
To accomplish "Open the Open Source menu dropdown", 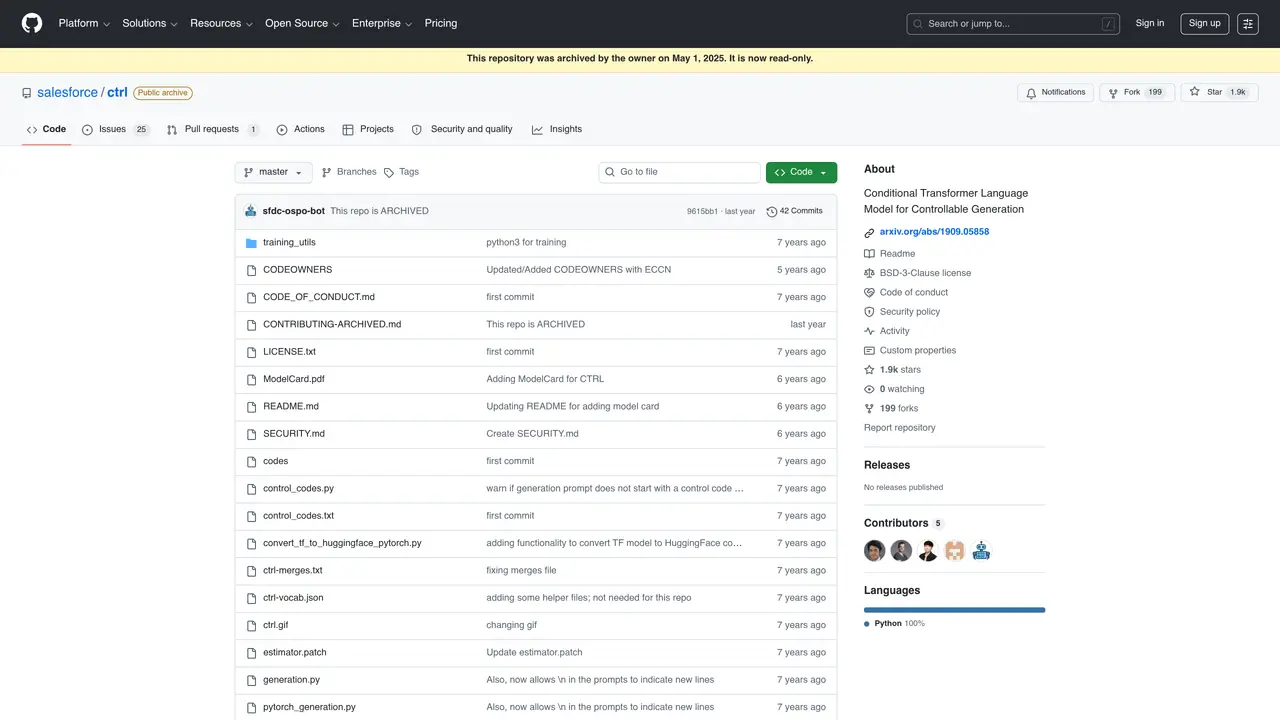I will click(302, 23).
